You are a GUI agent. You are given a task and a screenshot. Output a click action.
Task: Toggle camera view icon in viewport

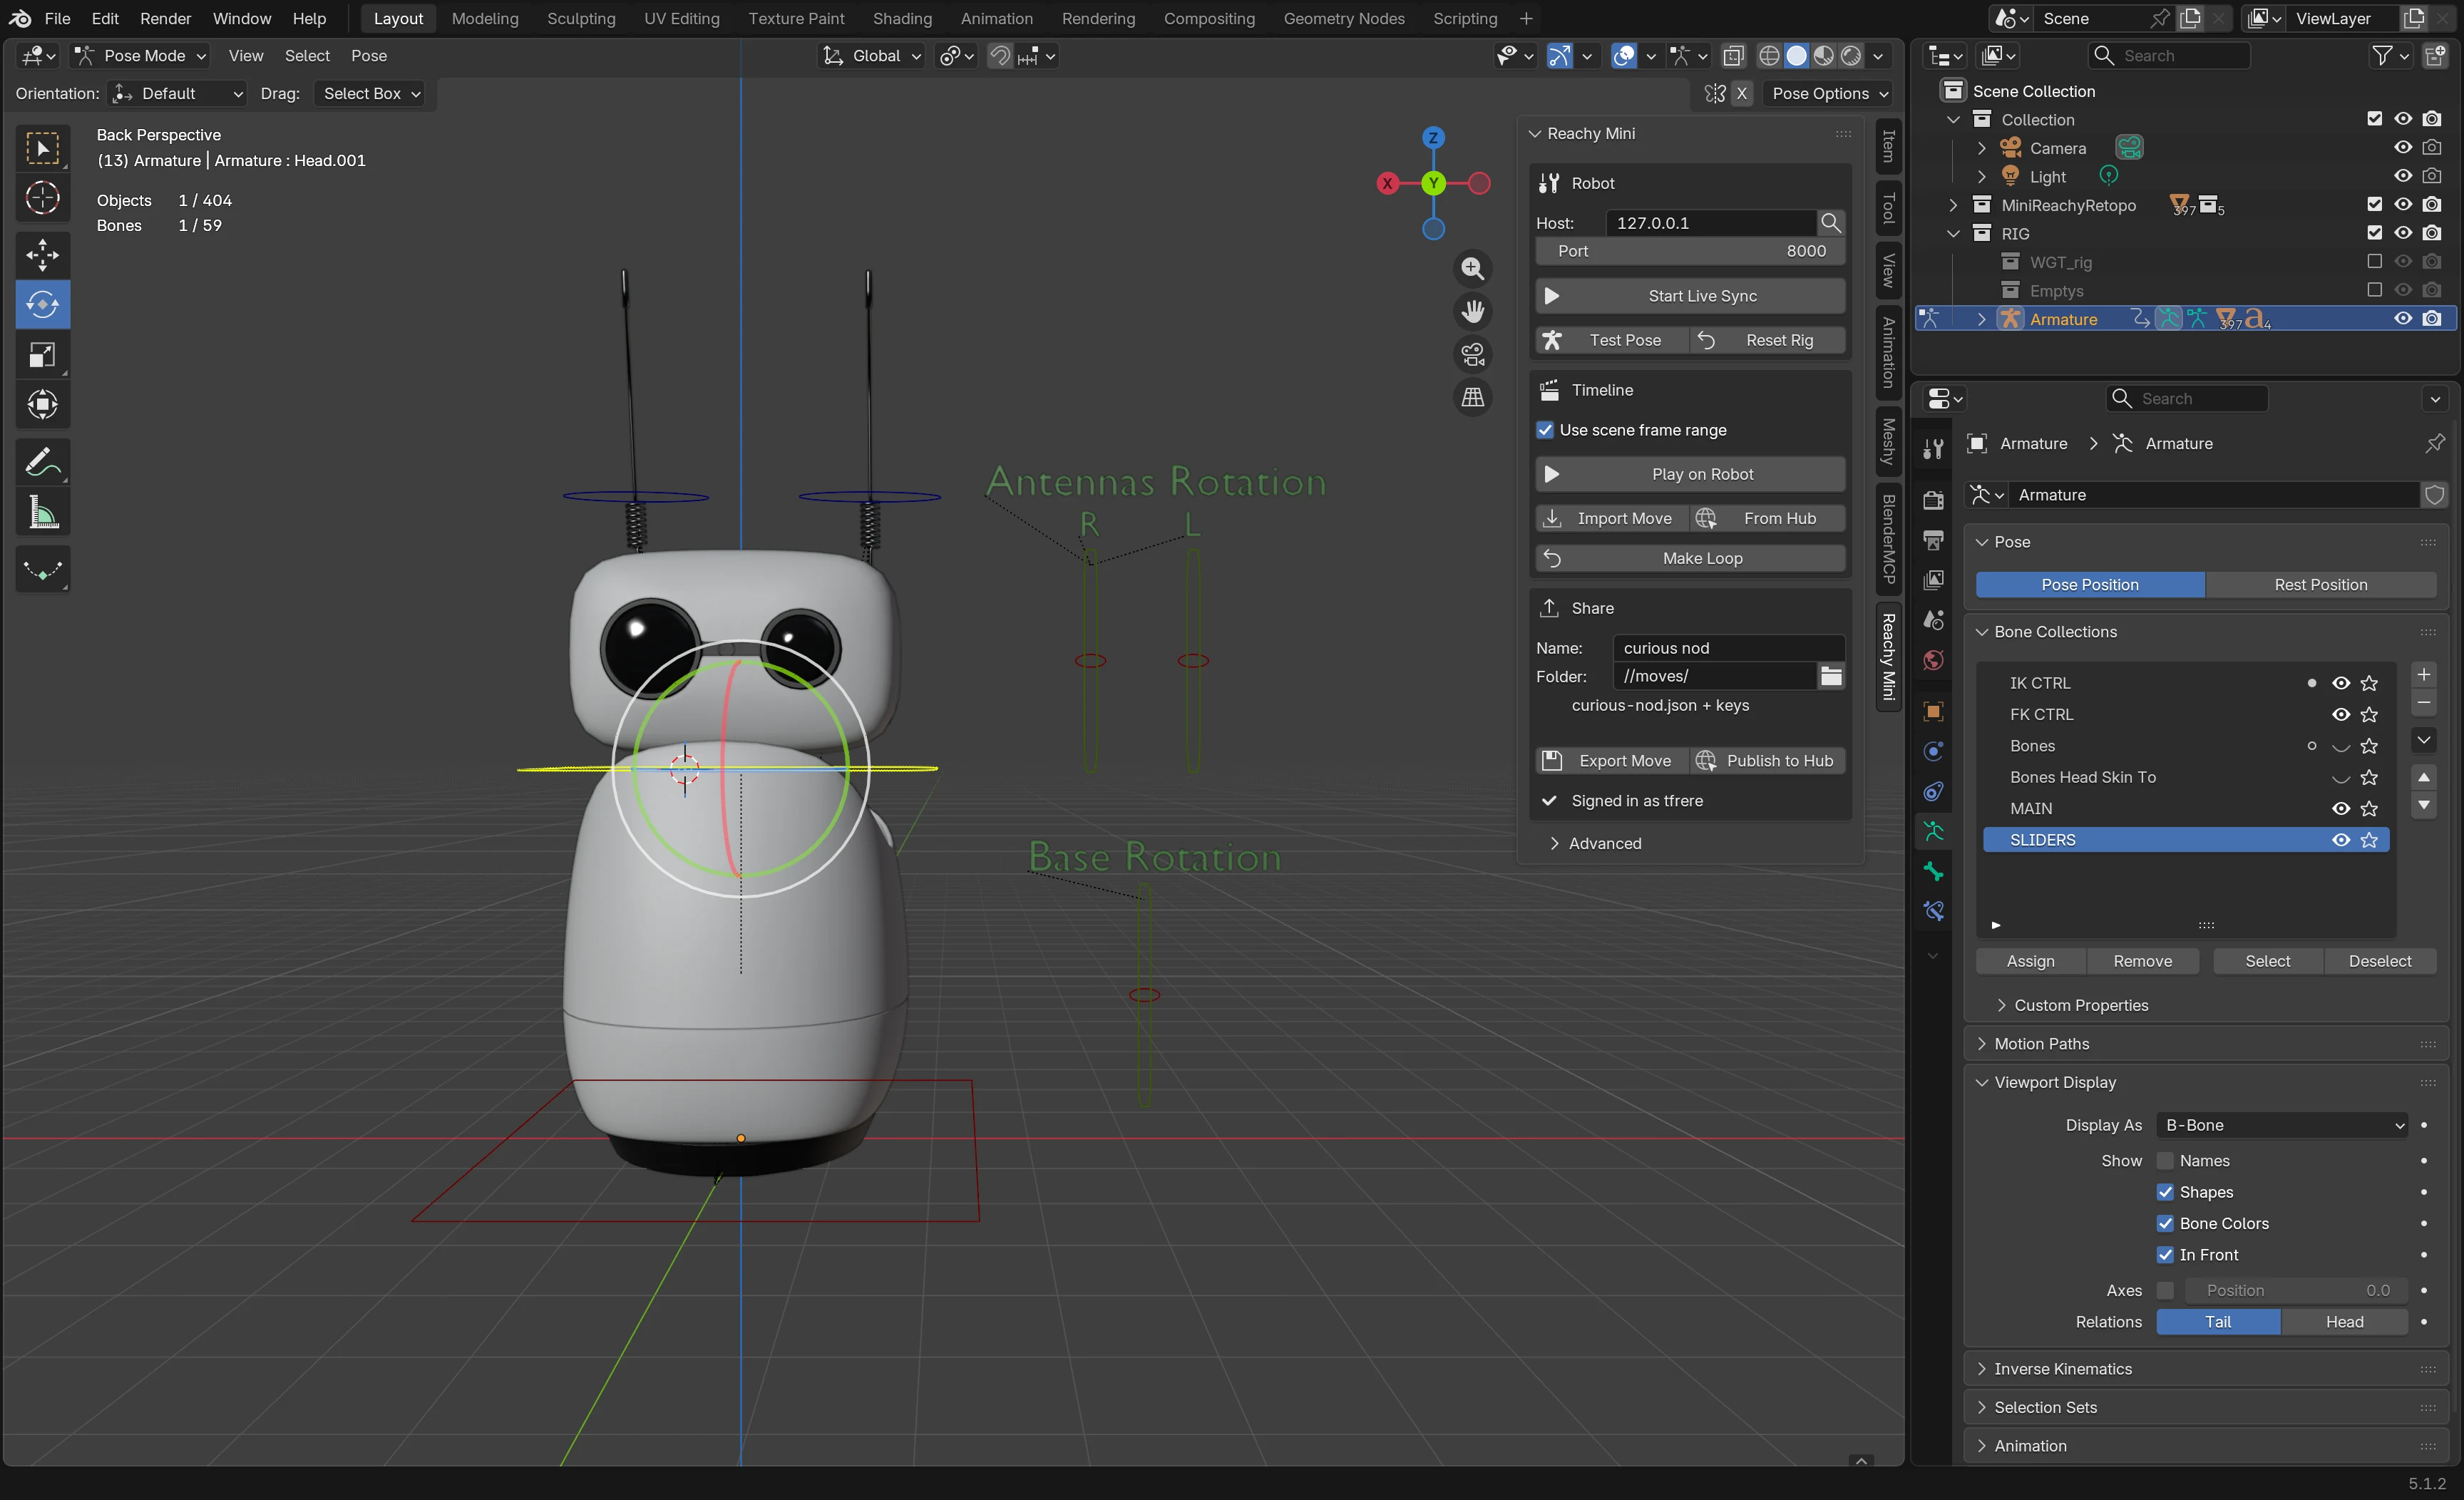(x=1472, y=354)
